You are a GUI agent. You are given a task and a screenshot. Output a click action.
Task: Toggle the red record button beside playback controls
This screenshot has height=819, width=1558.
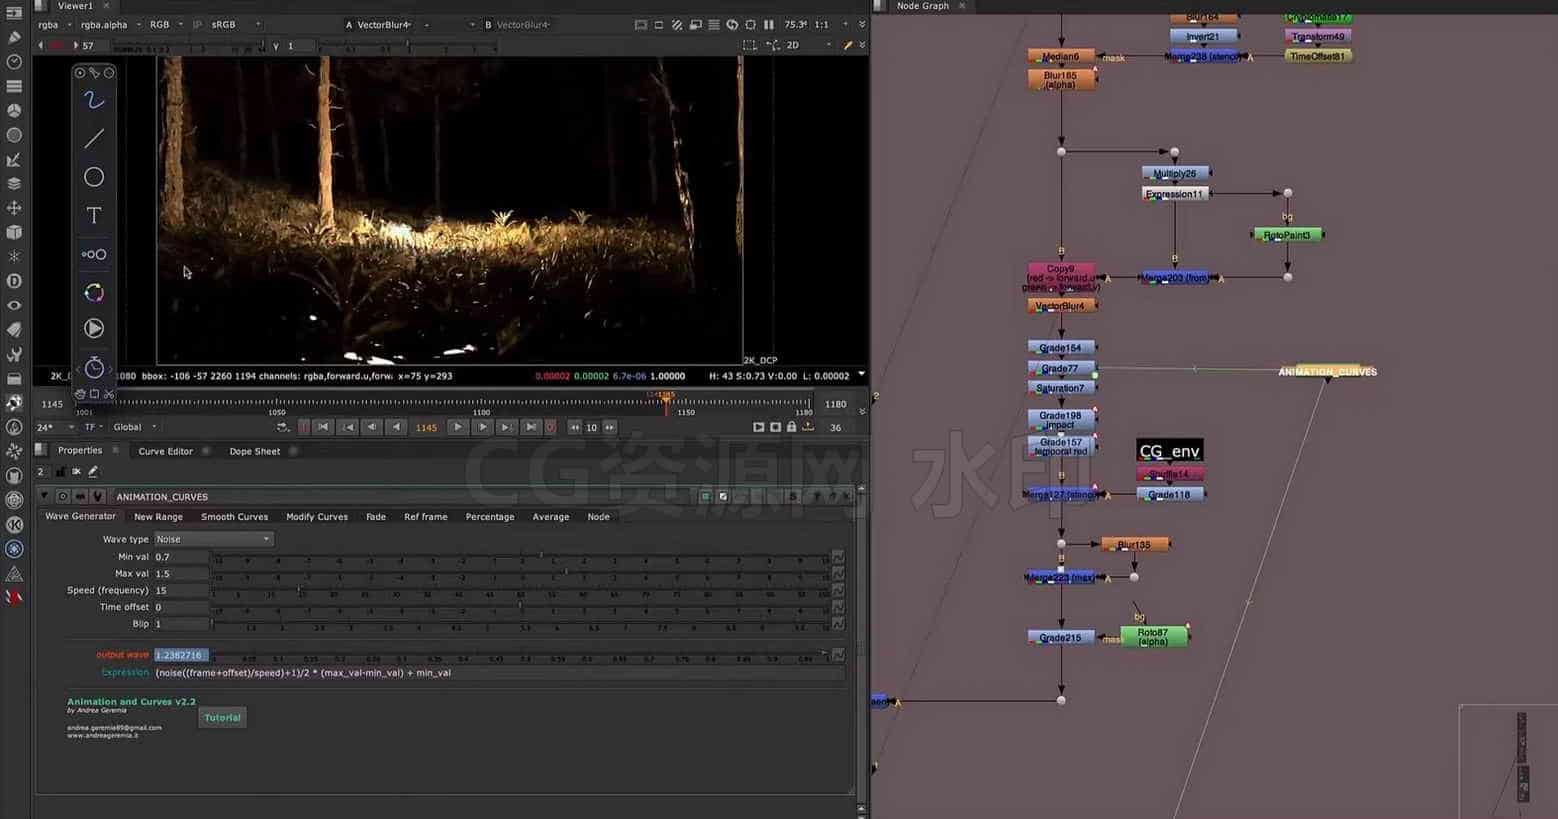(550, 427)
